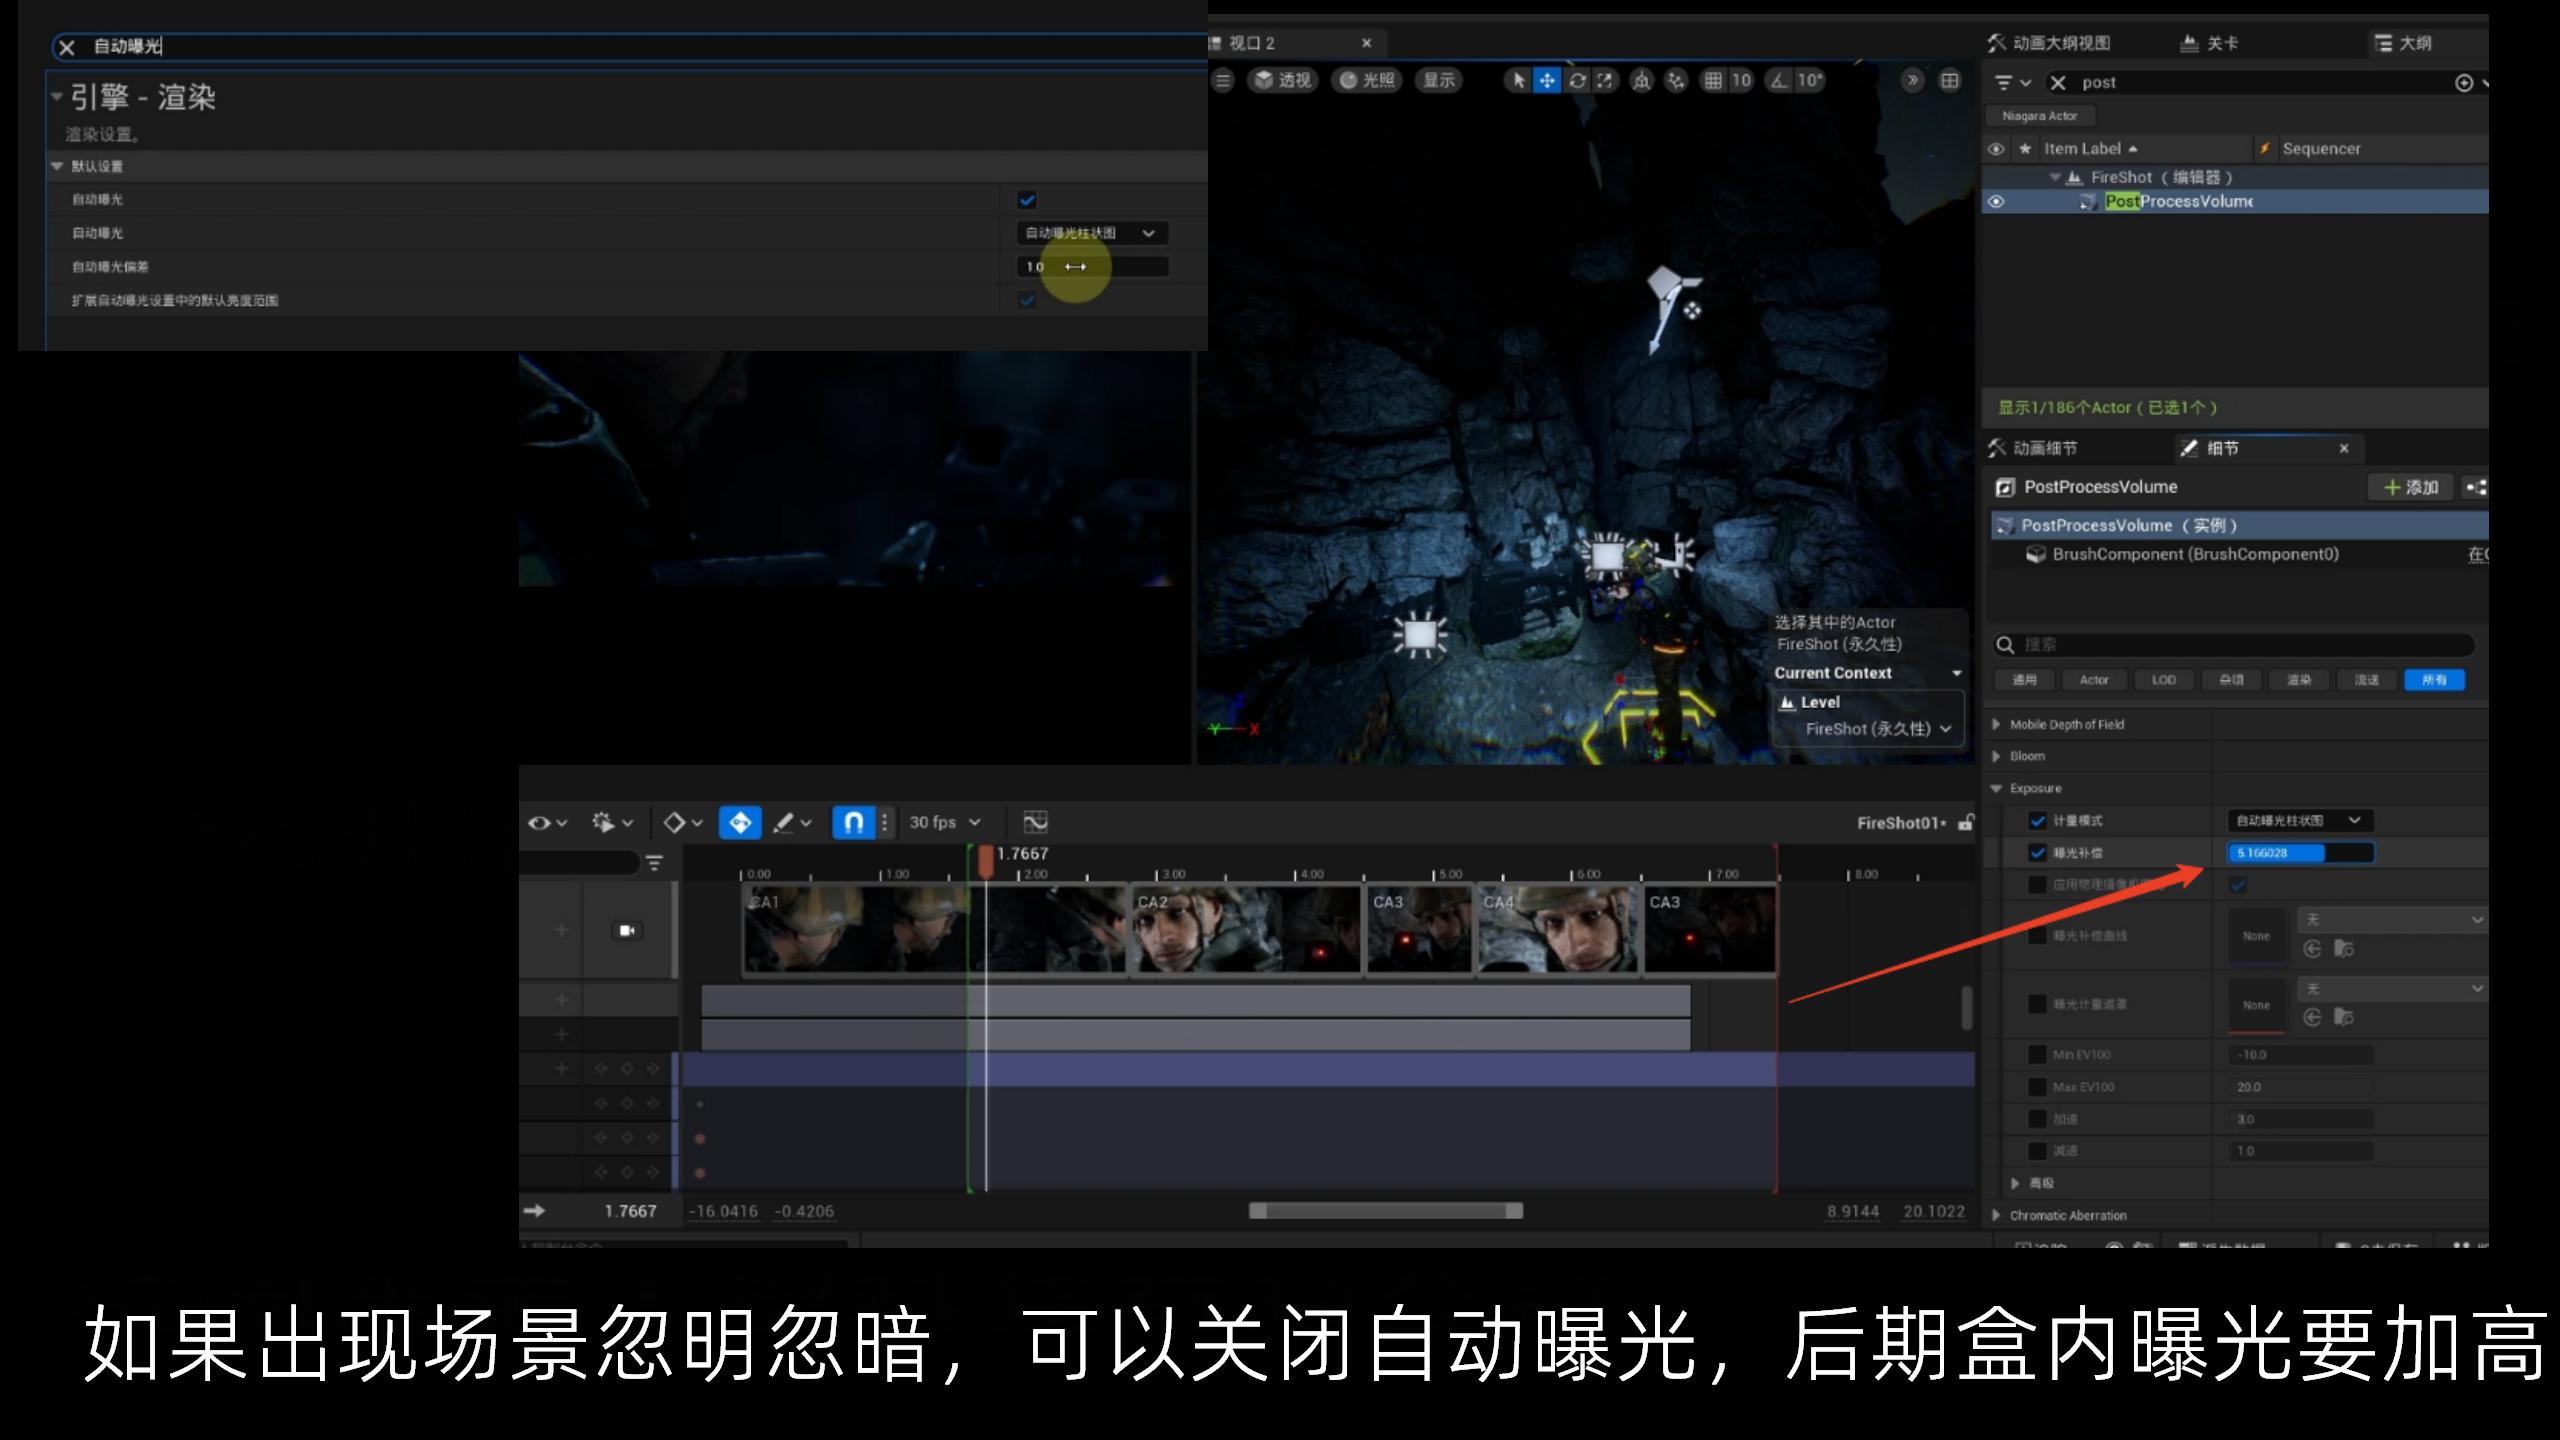This screenshot has width=2560, height=1440.
Task: Switch to 大纲 tab
Action: 2402,43
